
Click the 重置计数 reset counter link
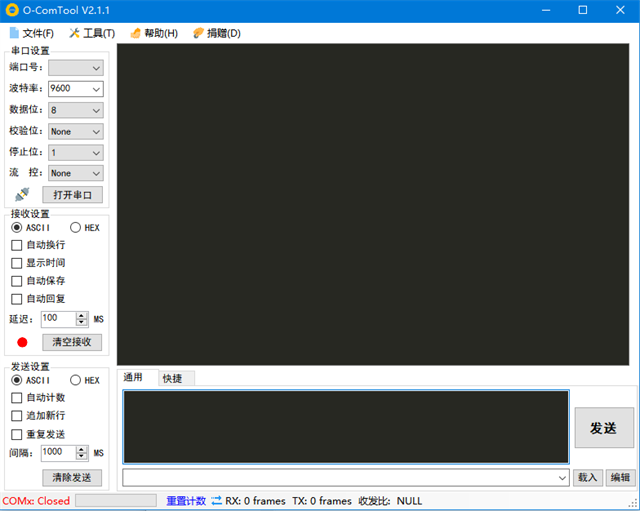pyautogui.click(x=186, y=500)
